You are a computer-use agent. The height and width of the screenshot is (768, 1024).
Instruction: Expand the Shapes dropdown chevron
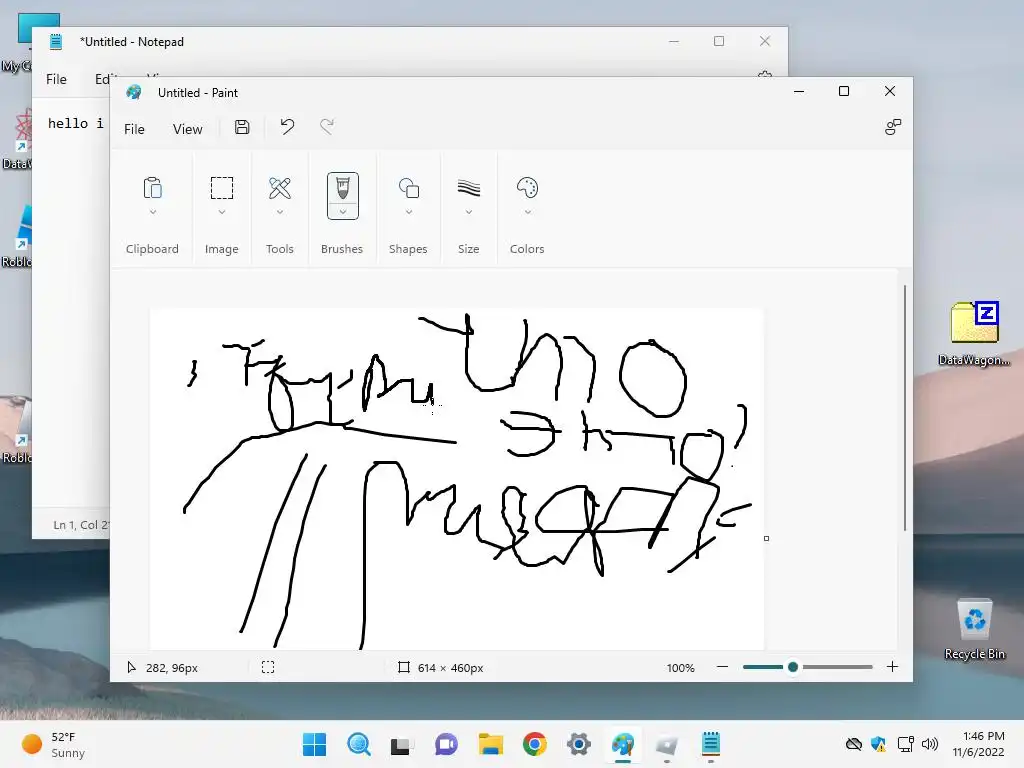[x=409, y=212]
